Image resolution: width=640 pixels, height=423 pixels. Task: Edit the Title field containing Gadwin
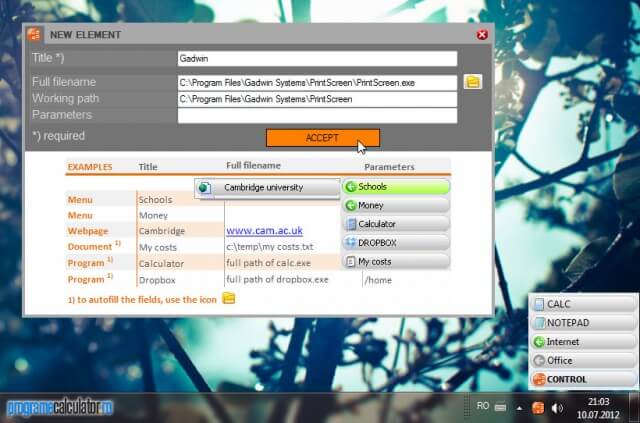[x=317, y=58]
